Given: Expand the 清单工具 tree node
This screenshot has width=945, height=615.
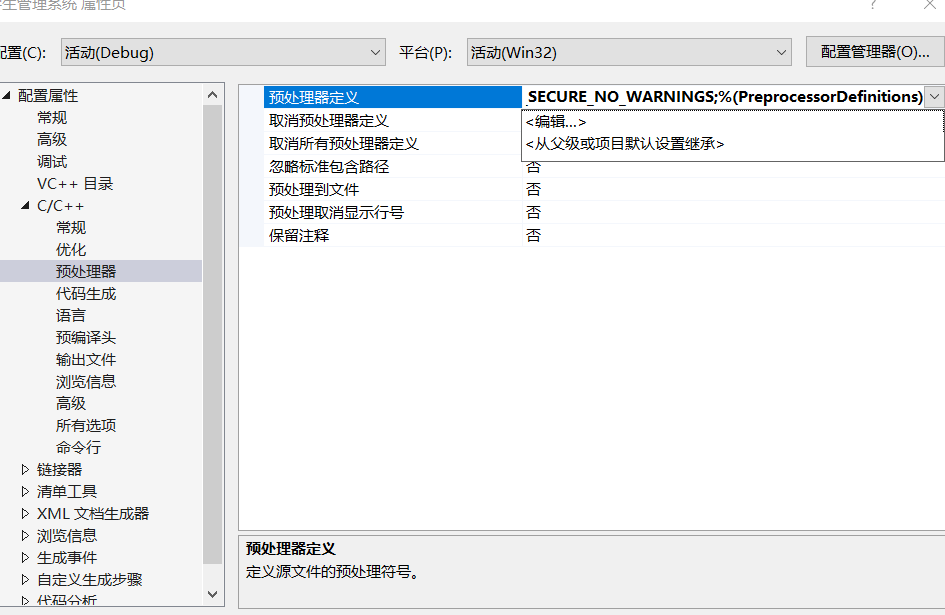Looking at the screenshot, I should [25, 491].
